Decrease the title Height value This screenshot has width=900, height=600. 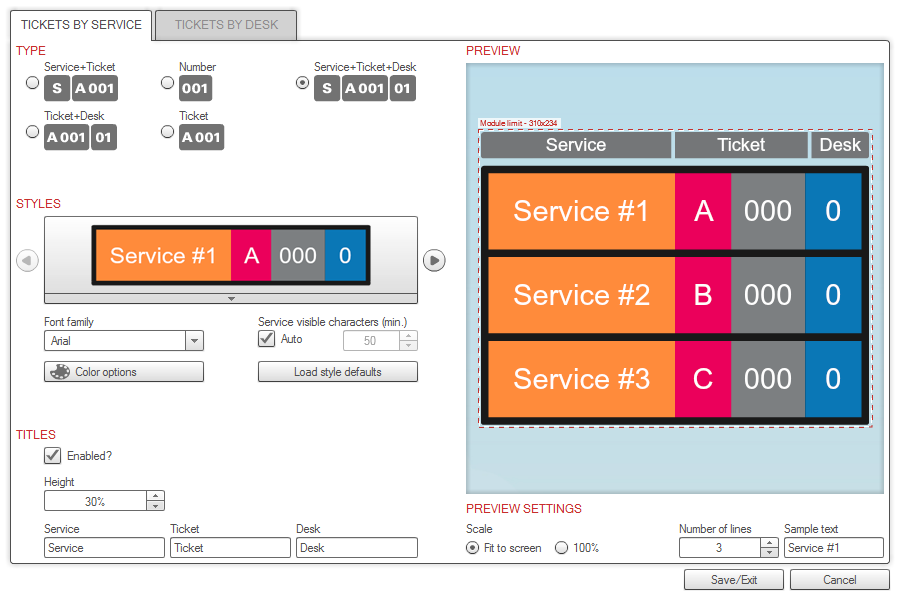156,506
